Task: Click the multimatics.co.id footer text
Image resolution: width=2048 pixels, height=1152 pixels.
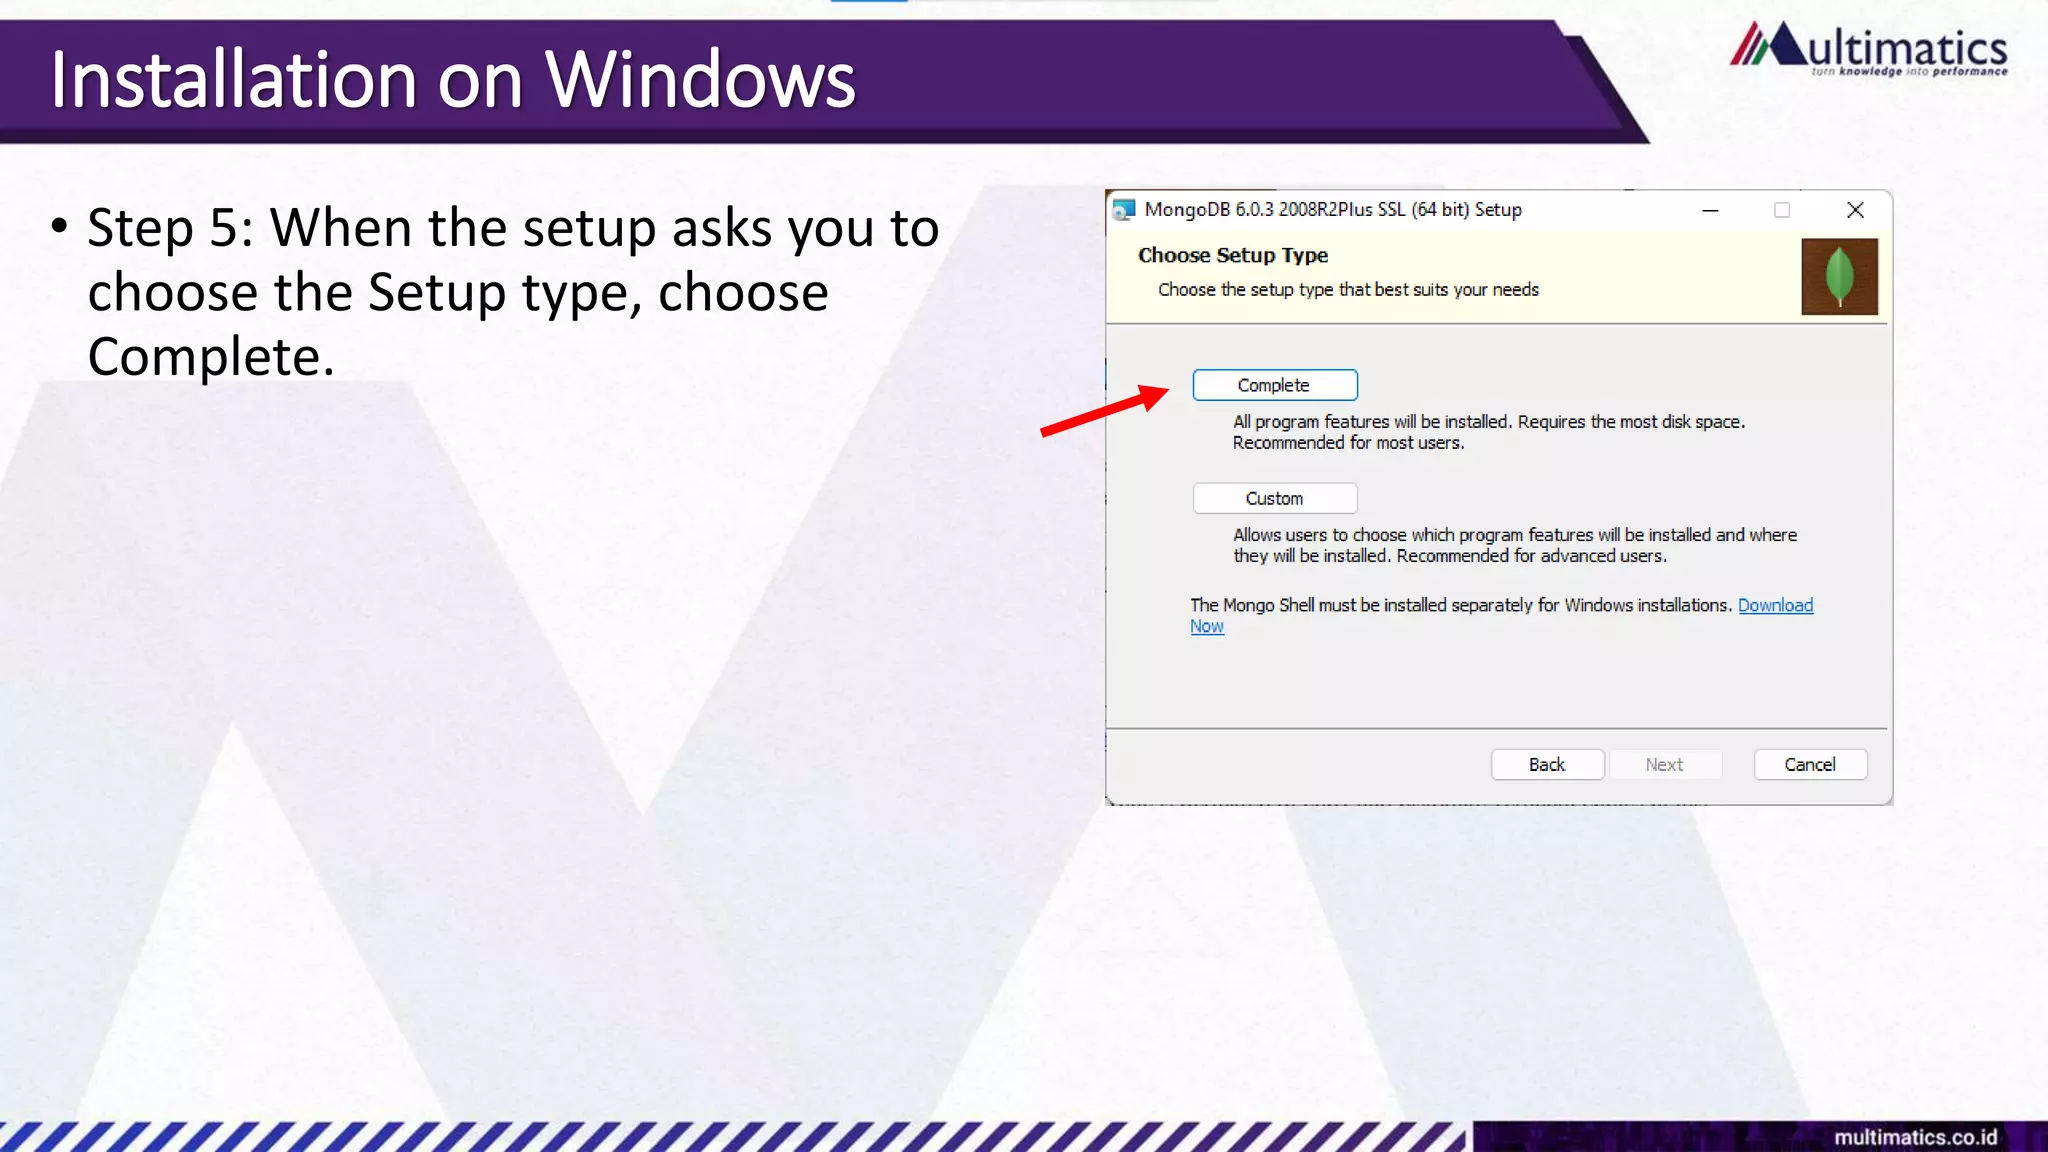Action: click(x=1915, y=1137)
